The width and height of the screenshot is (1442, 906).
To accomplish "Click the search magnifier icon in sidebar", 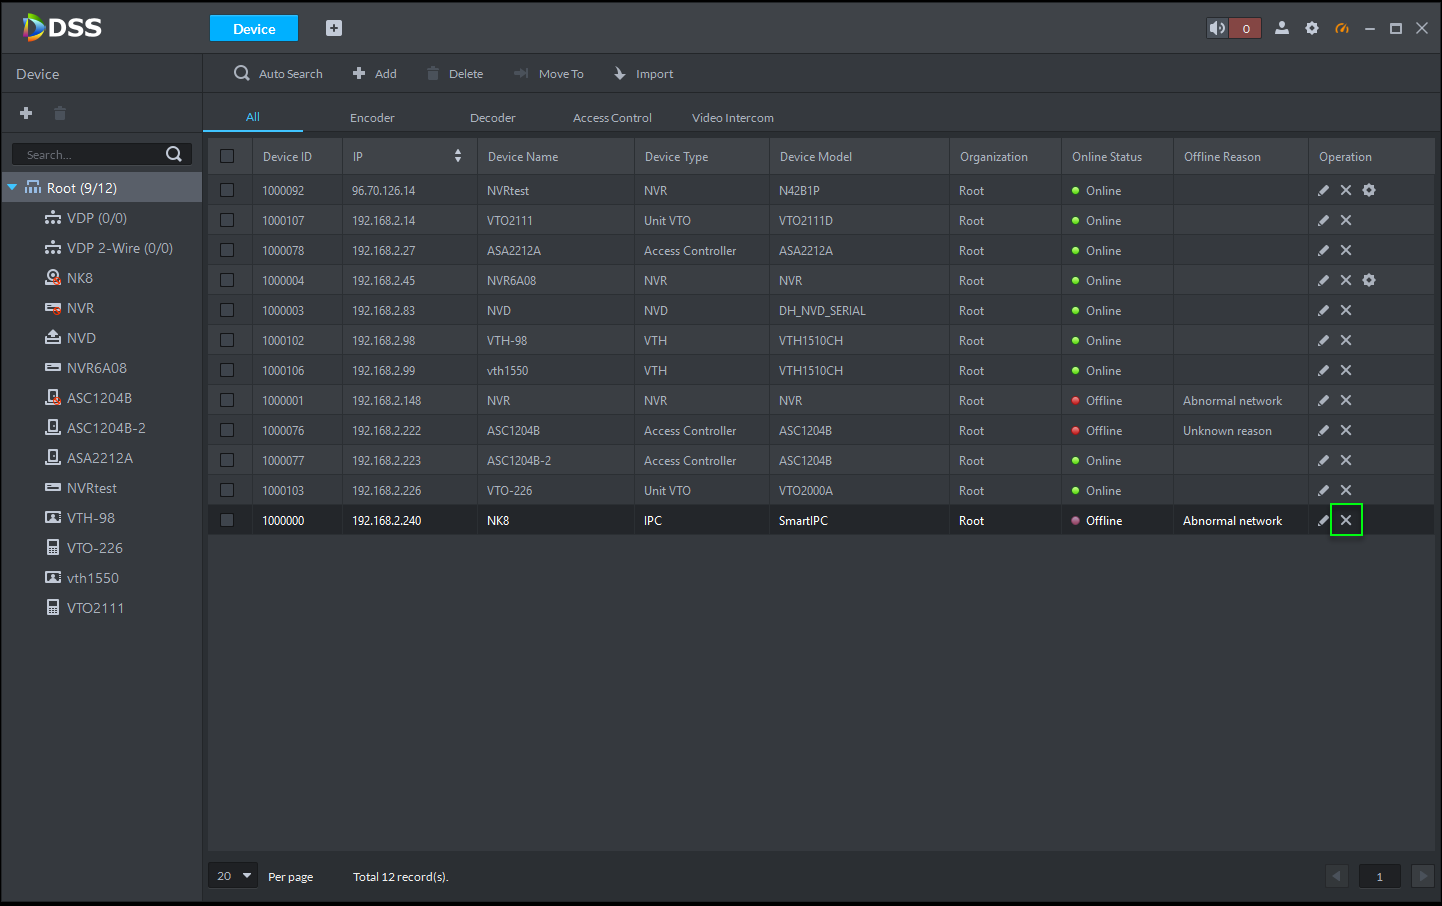I will coord(174,154).
